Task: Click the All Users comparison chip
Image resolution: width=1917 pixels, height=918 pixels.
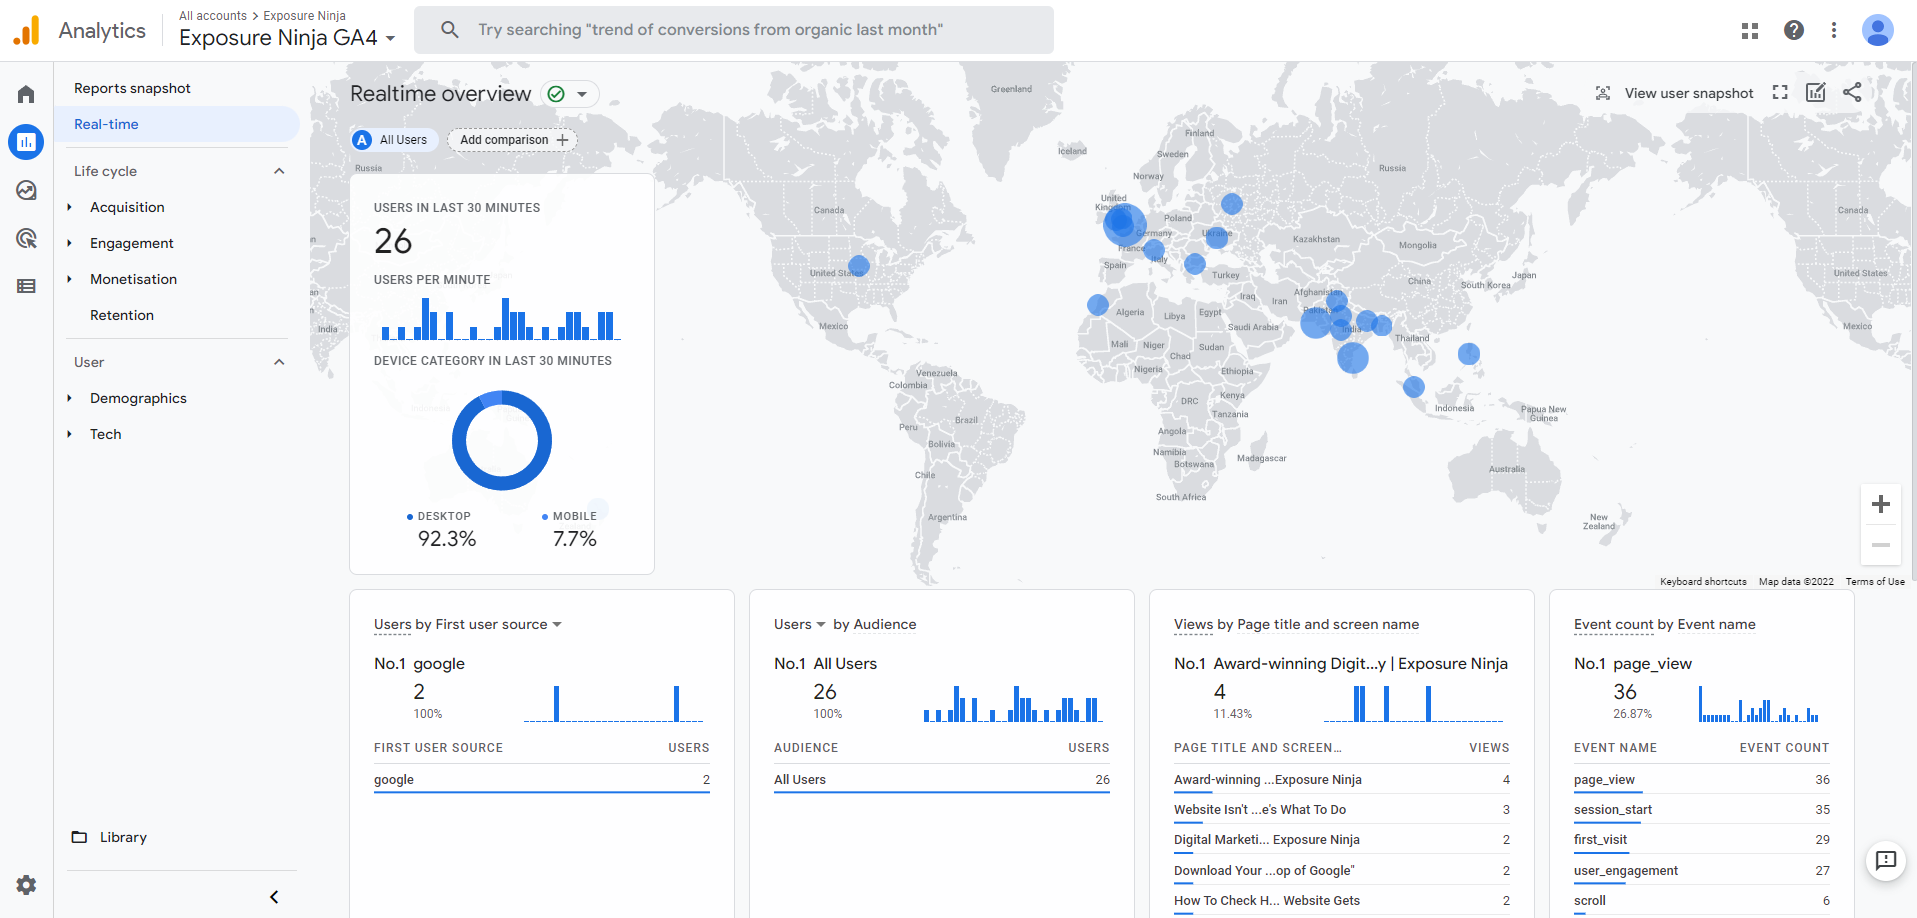Action: point(394,140)
